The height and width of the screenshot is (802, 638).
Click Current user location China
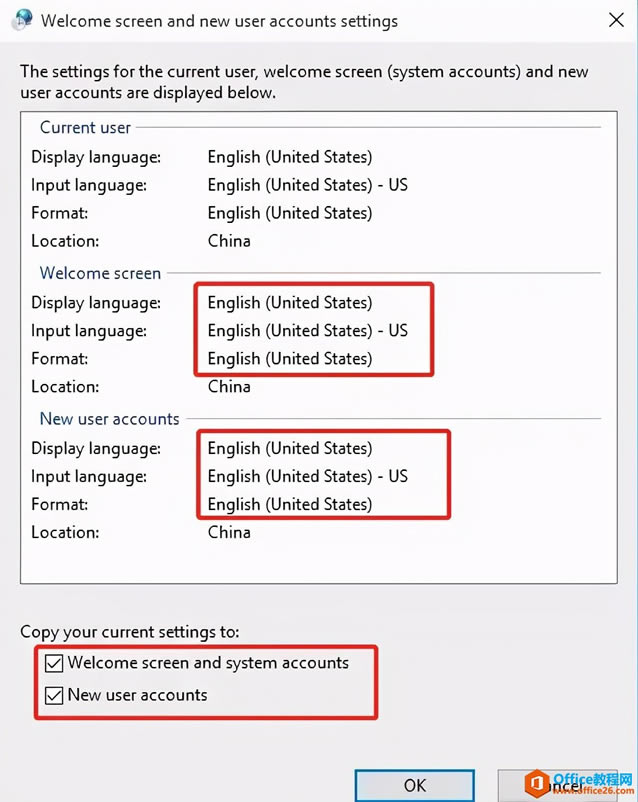[229, 241]
